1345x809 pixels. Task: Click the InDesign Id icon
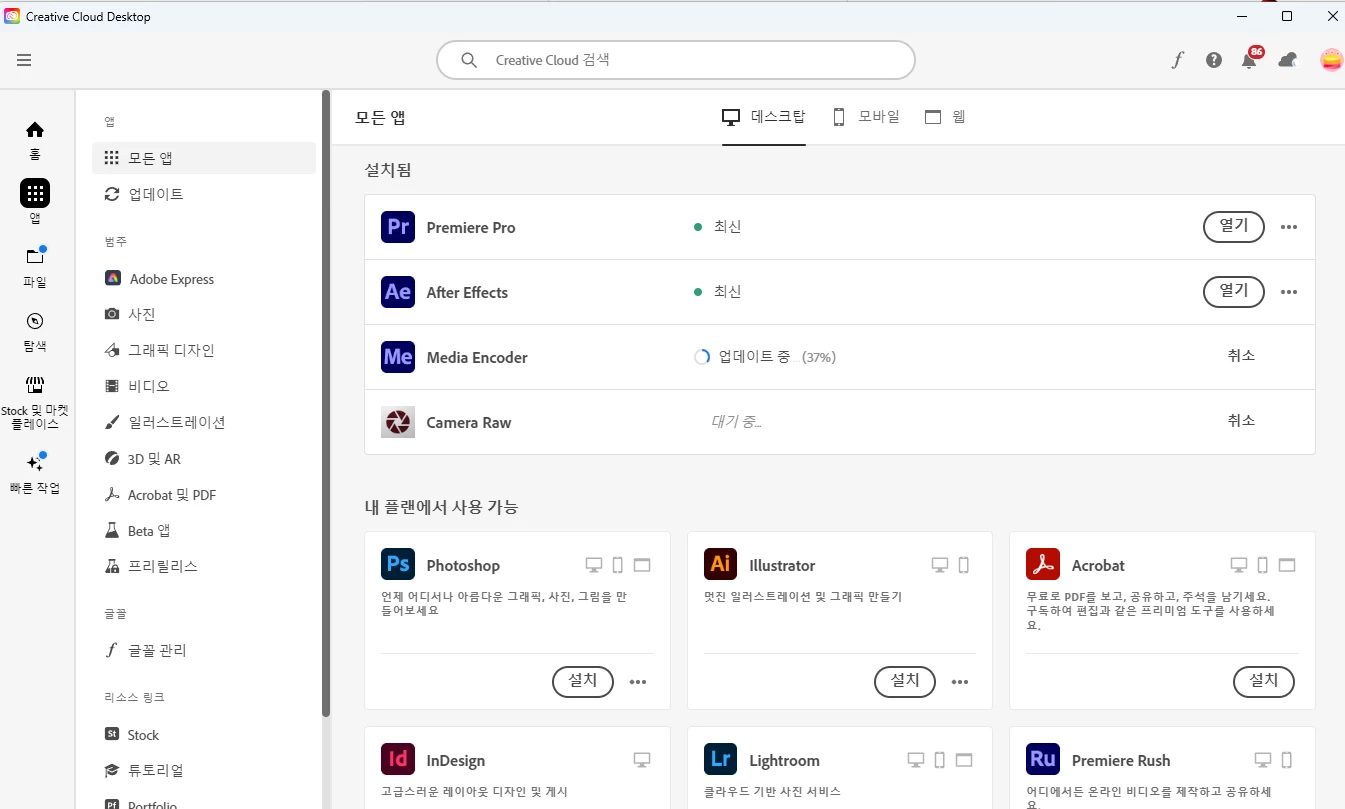398,759
